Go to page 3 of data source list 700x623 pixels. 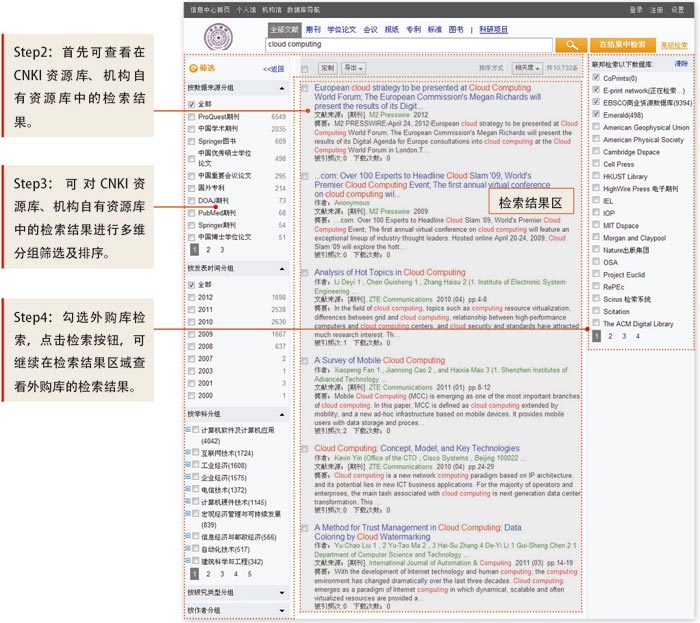(x=222, y=249)
